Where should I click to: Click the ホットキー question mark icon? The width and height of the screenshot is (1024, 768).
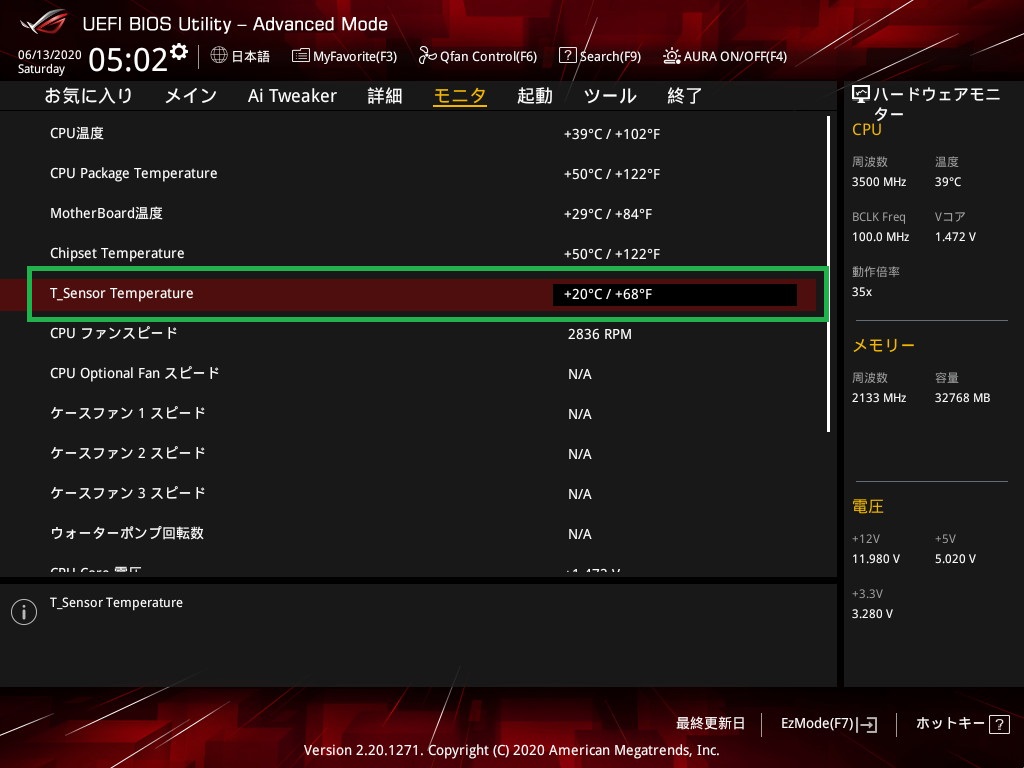point(999,724)
